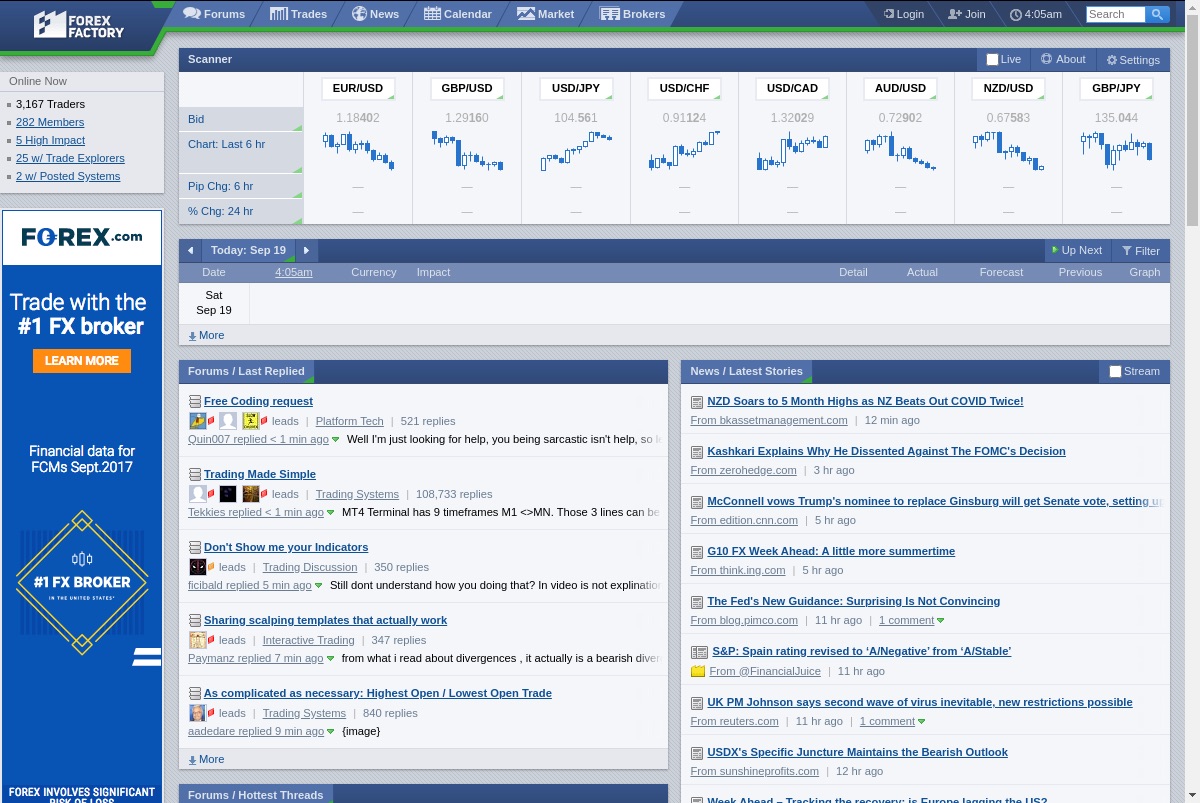This screenshot has height=803, width=1200.
Task: Click the Join link
Action: [x=967, y=14]
